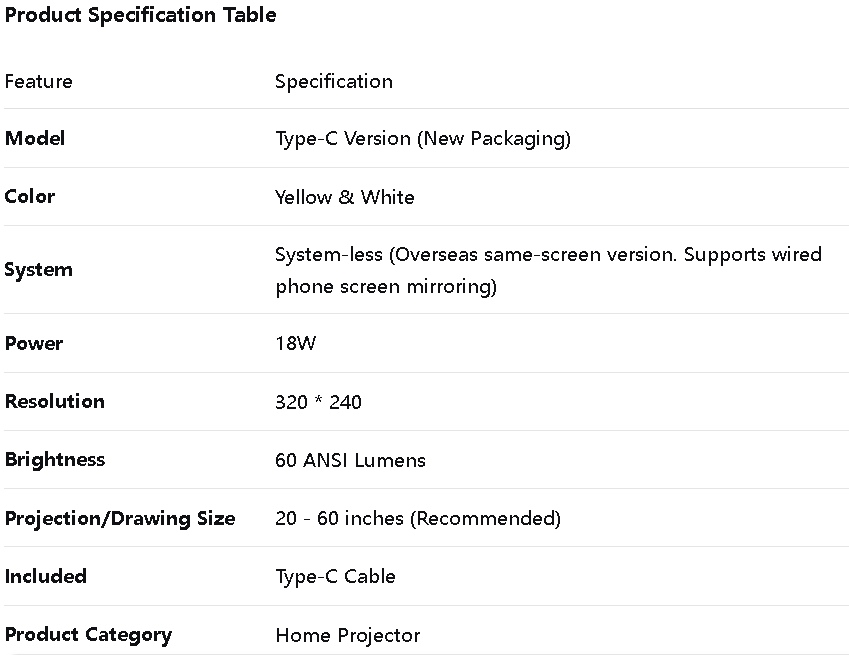Select the Resolution row label
Screen dimensions: 849x655
pos(55,402)
